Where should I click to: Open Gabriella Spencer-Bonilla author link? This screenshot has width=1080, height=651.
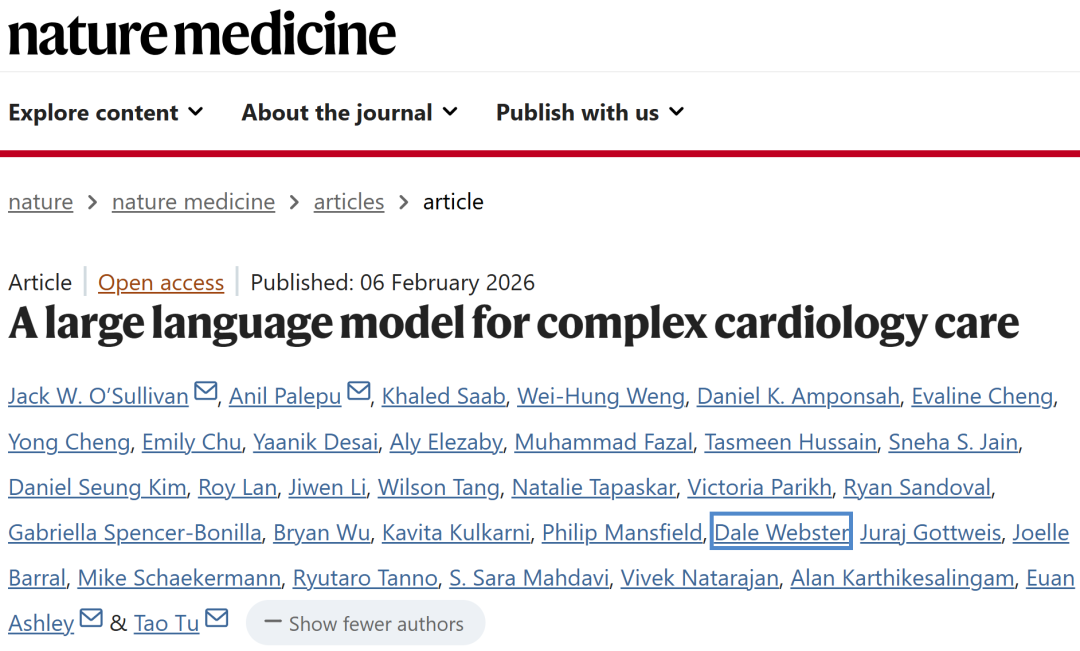pos(135,533)
